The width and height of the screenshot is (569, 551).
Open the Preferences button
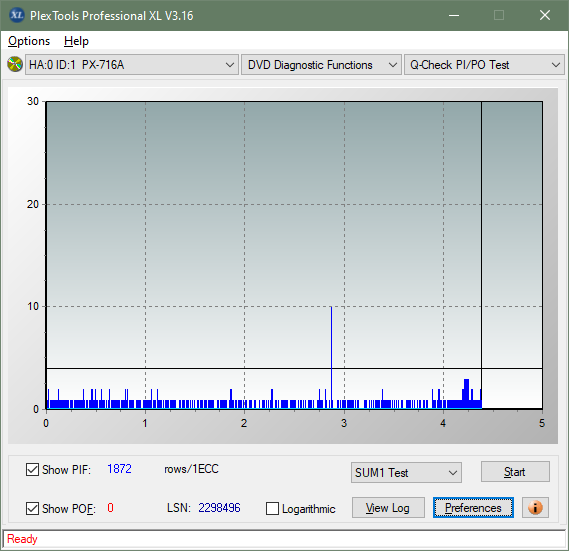coord(473,508)
